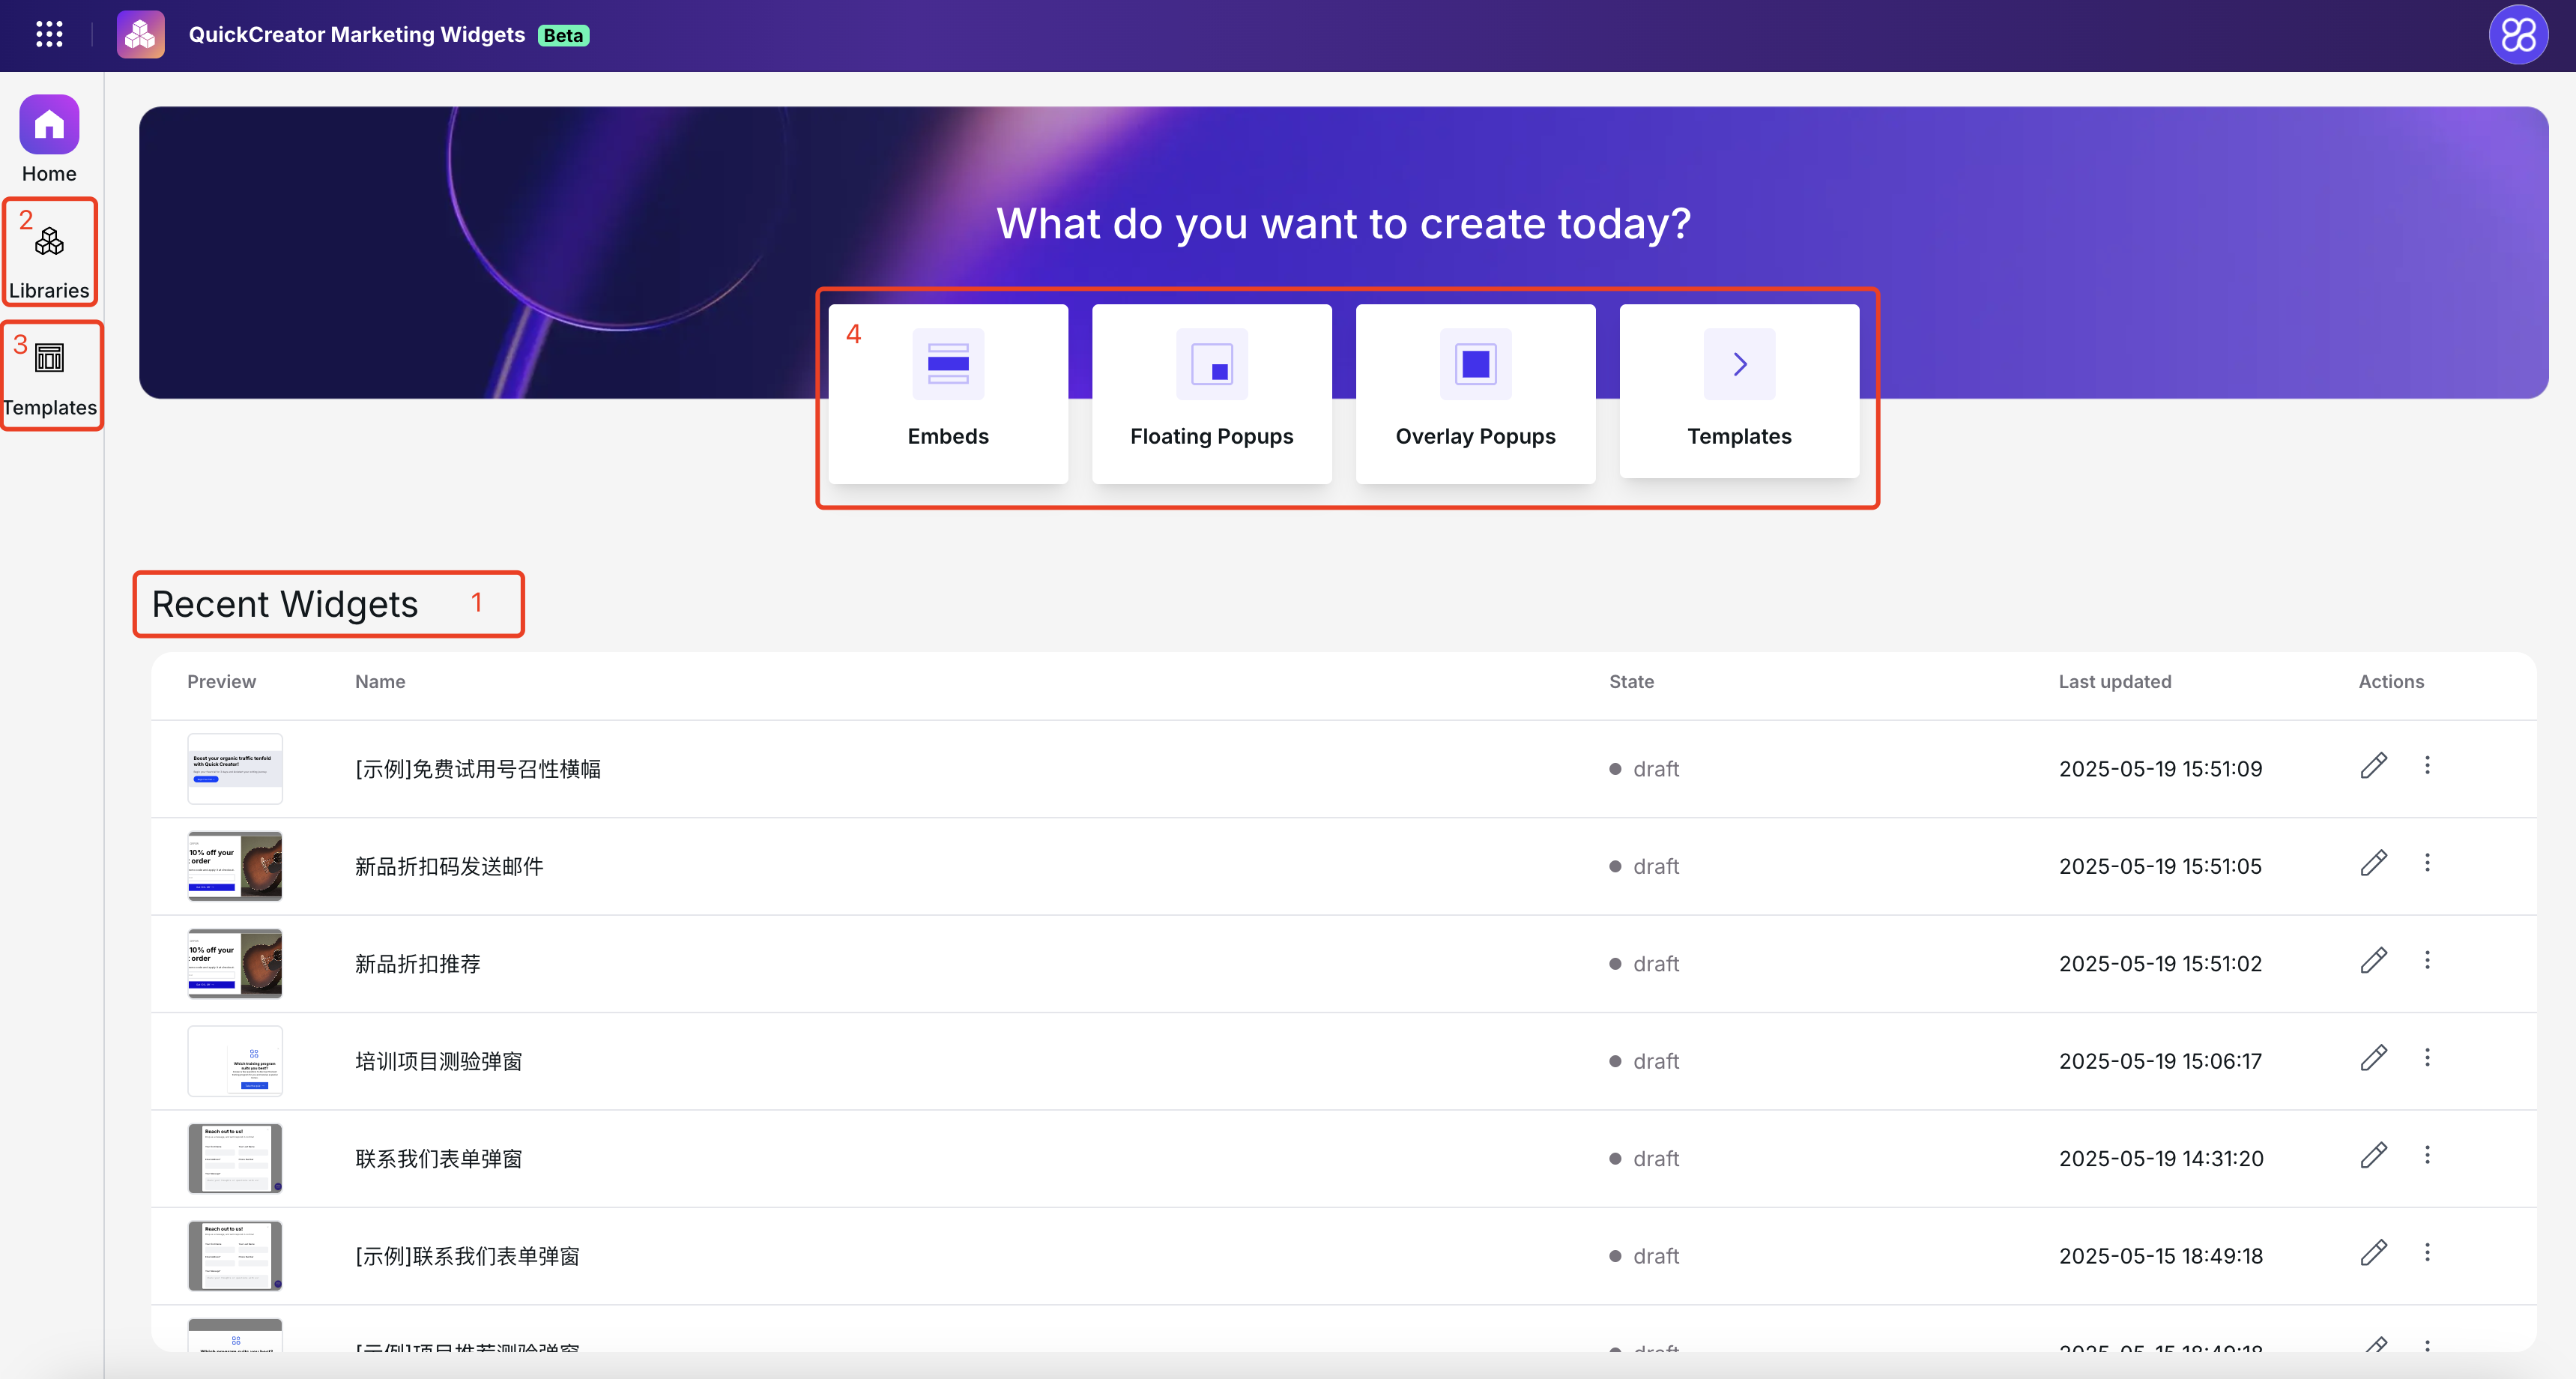
Task: Open the three-dot menu for 新品折扣推荐
Action: tap(2427, 961)
